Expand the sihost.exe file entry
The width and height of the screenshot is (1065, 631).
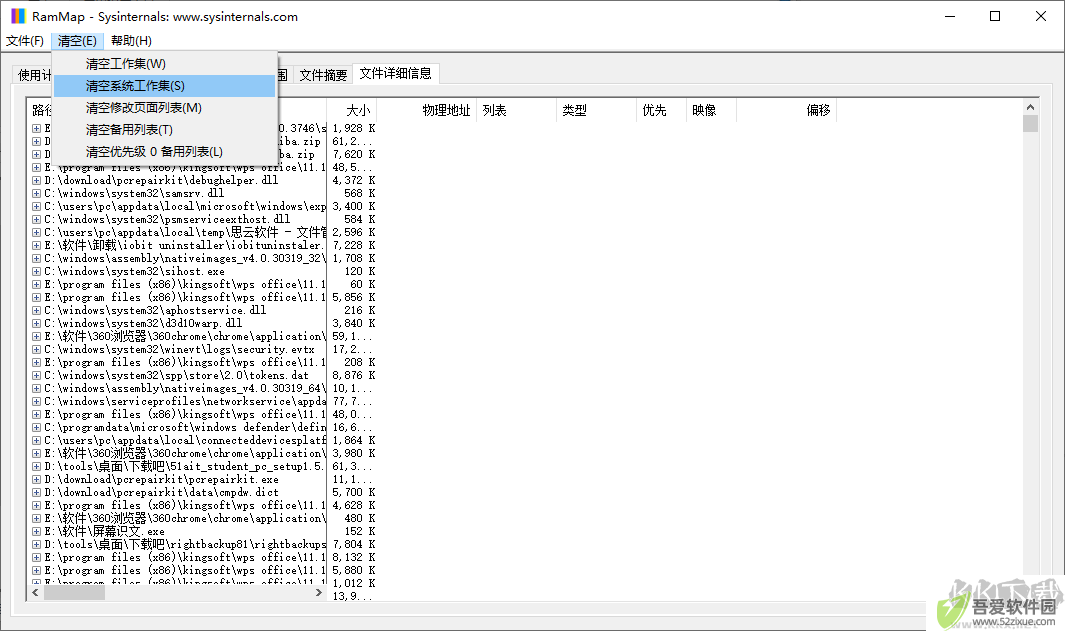[37, 272]
